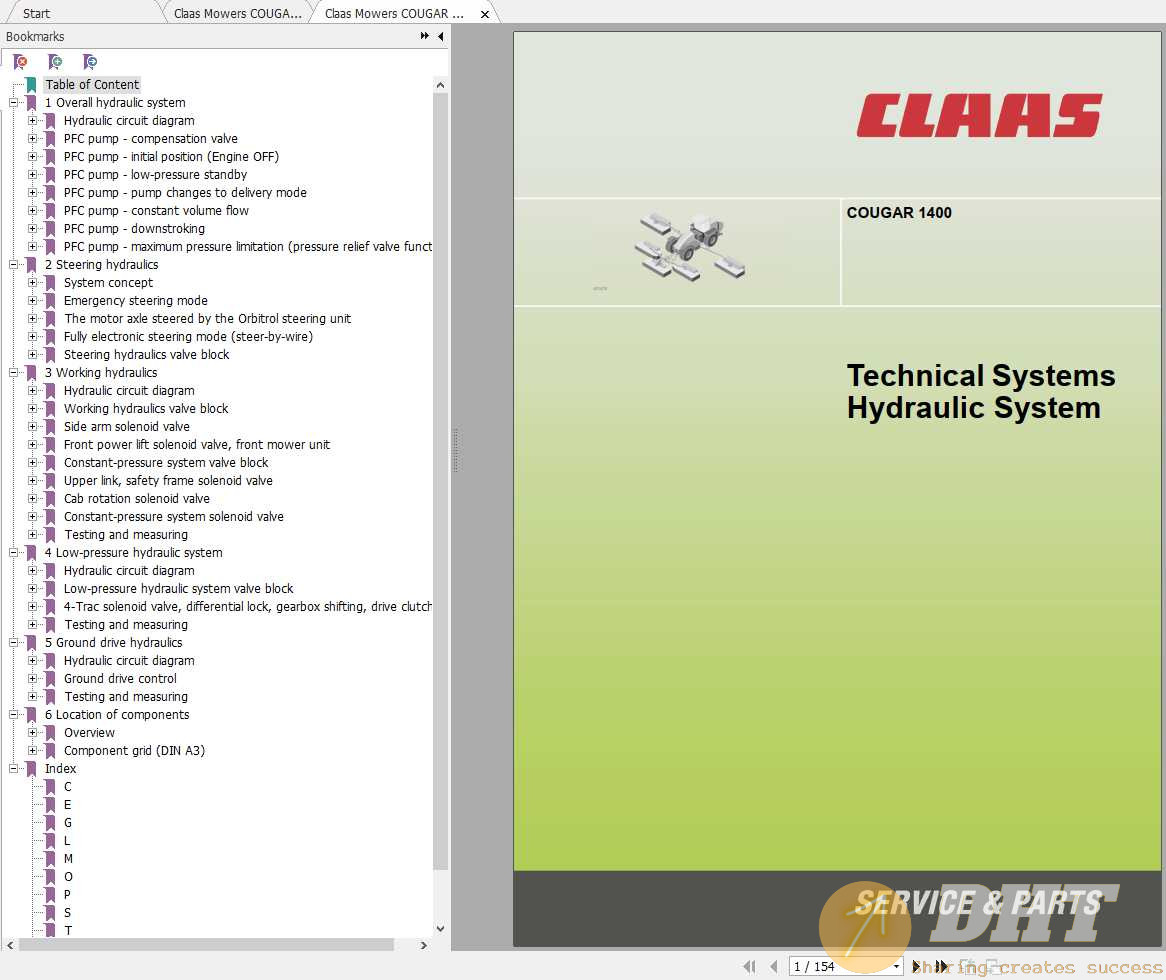Open 4-Trac solenoid valve, differential lock bookmark
Image resolution: width=1166 pixels, height=980 pixels.
pos(248,607)
